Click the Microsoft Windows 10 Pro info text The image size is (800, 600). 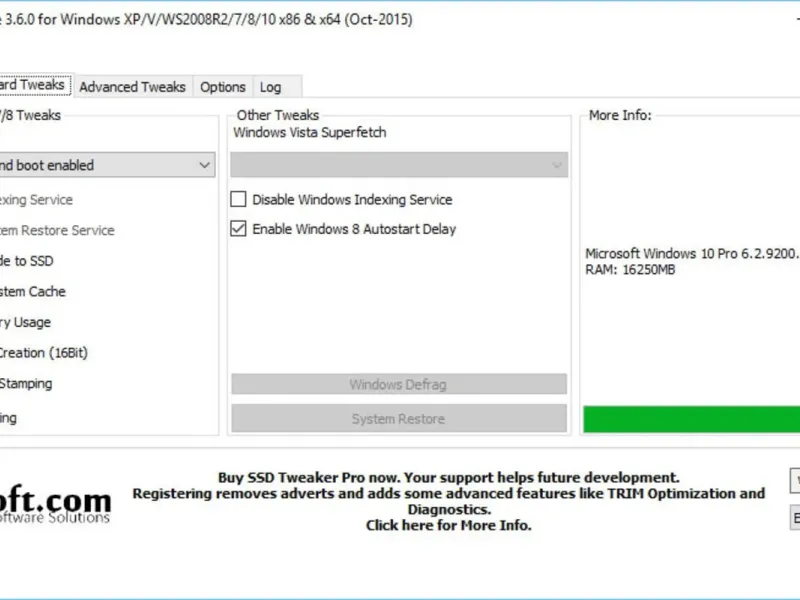(x=692, y=254)
